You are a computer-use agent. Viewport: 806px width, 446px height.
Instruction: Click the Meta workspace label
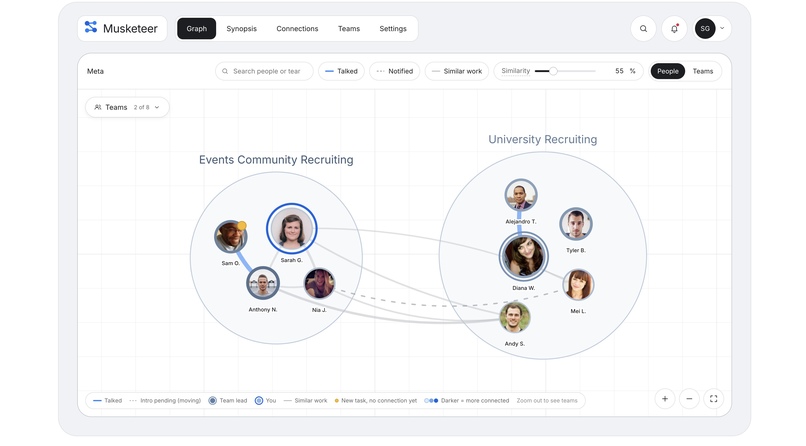95,71
